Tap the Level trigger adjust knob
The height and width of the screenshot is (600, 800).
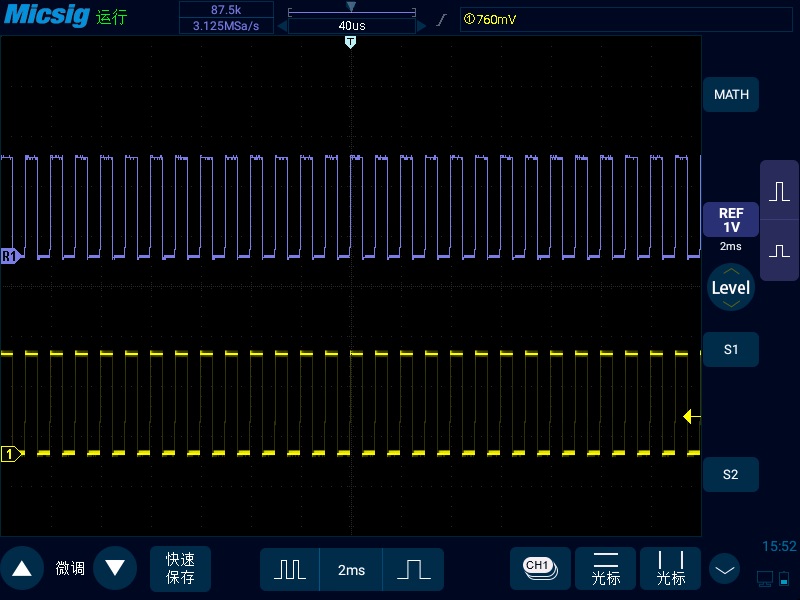click(731, 288)
